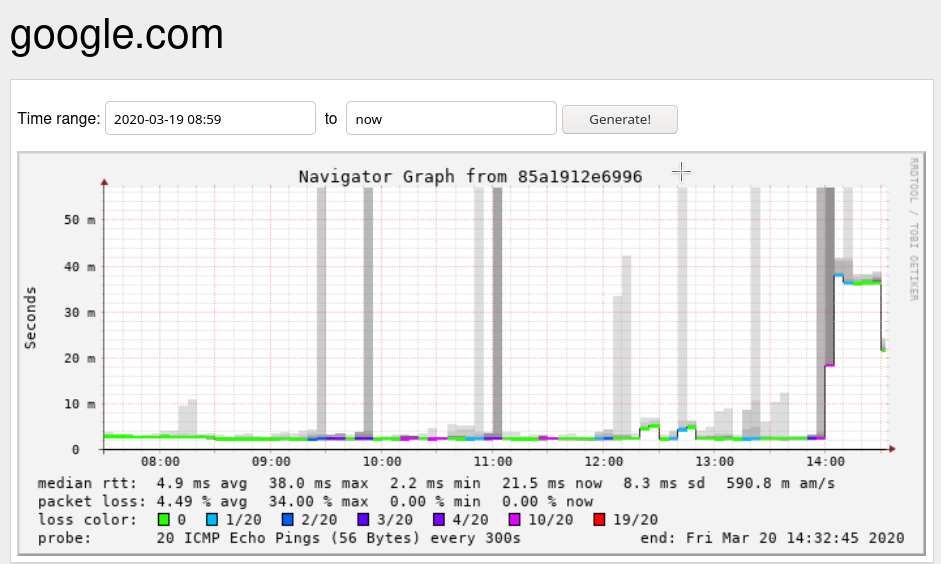Image resolution: width=941 pixels, height=564 pixels.
Task: Click the red 19/20 loss swatch
Action: click(599, 520)
